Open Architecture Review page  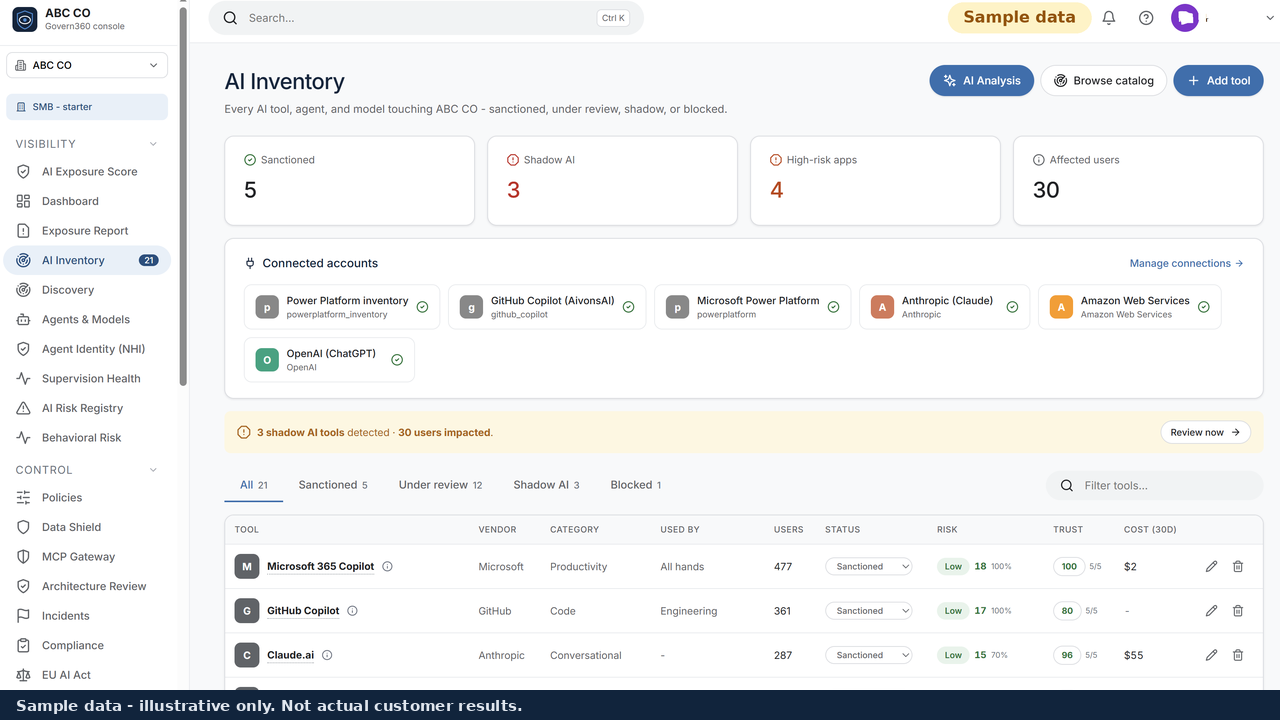click(88, 586)
